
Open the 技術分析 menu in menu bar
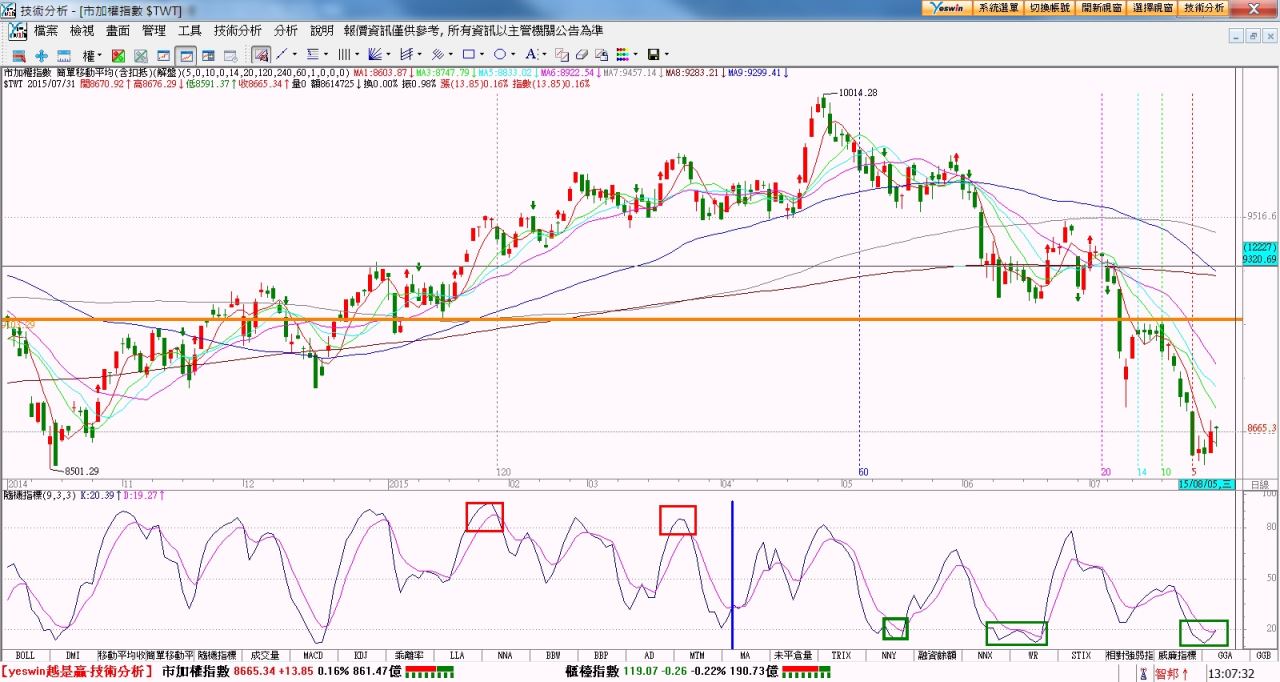(238, 31)
